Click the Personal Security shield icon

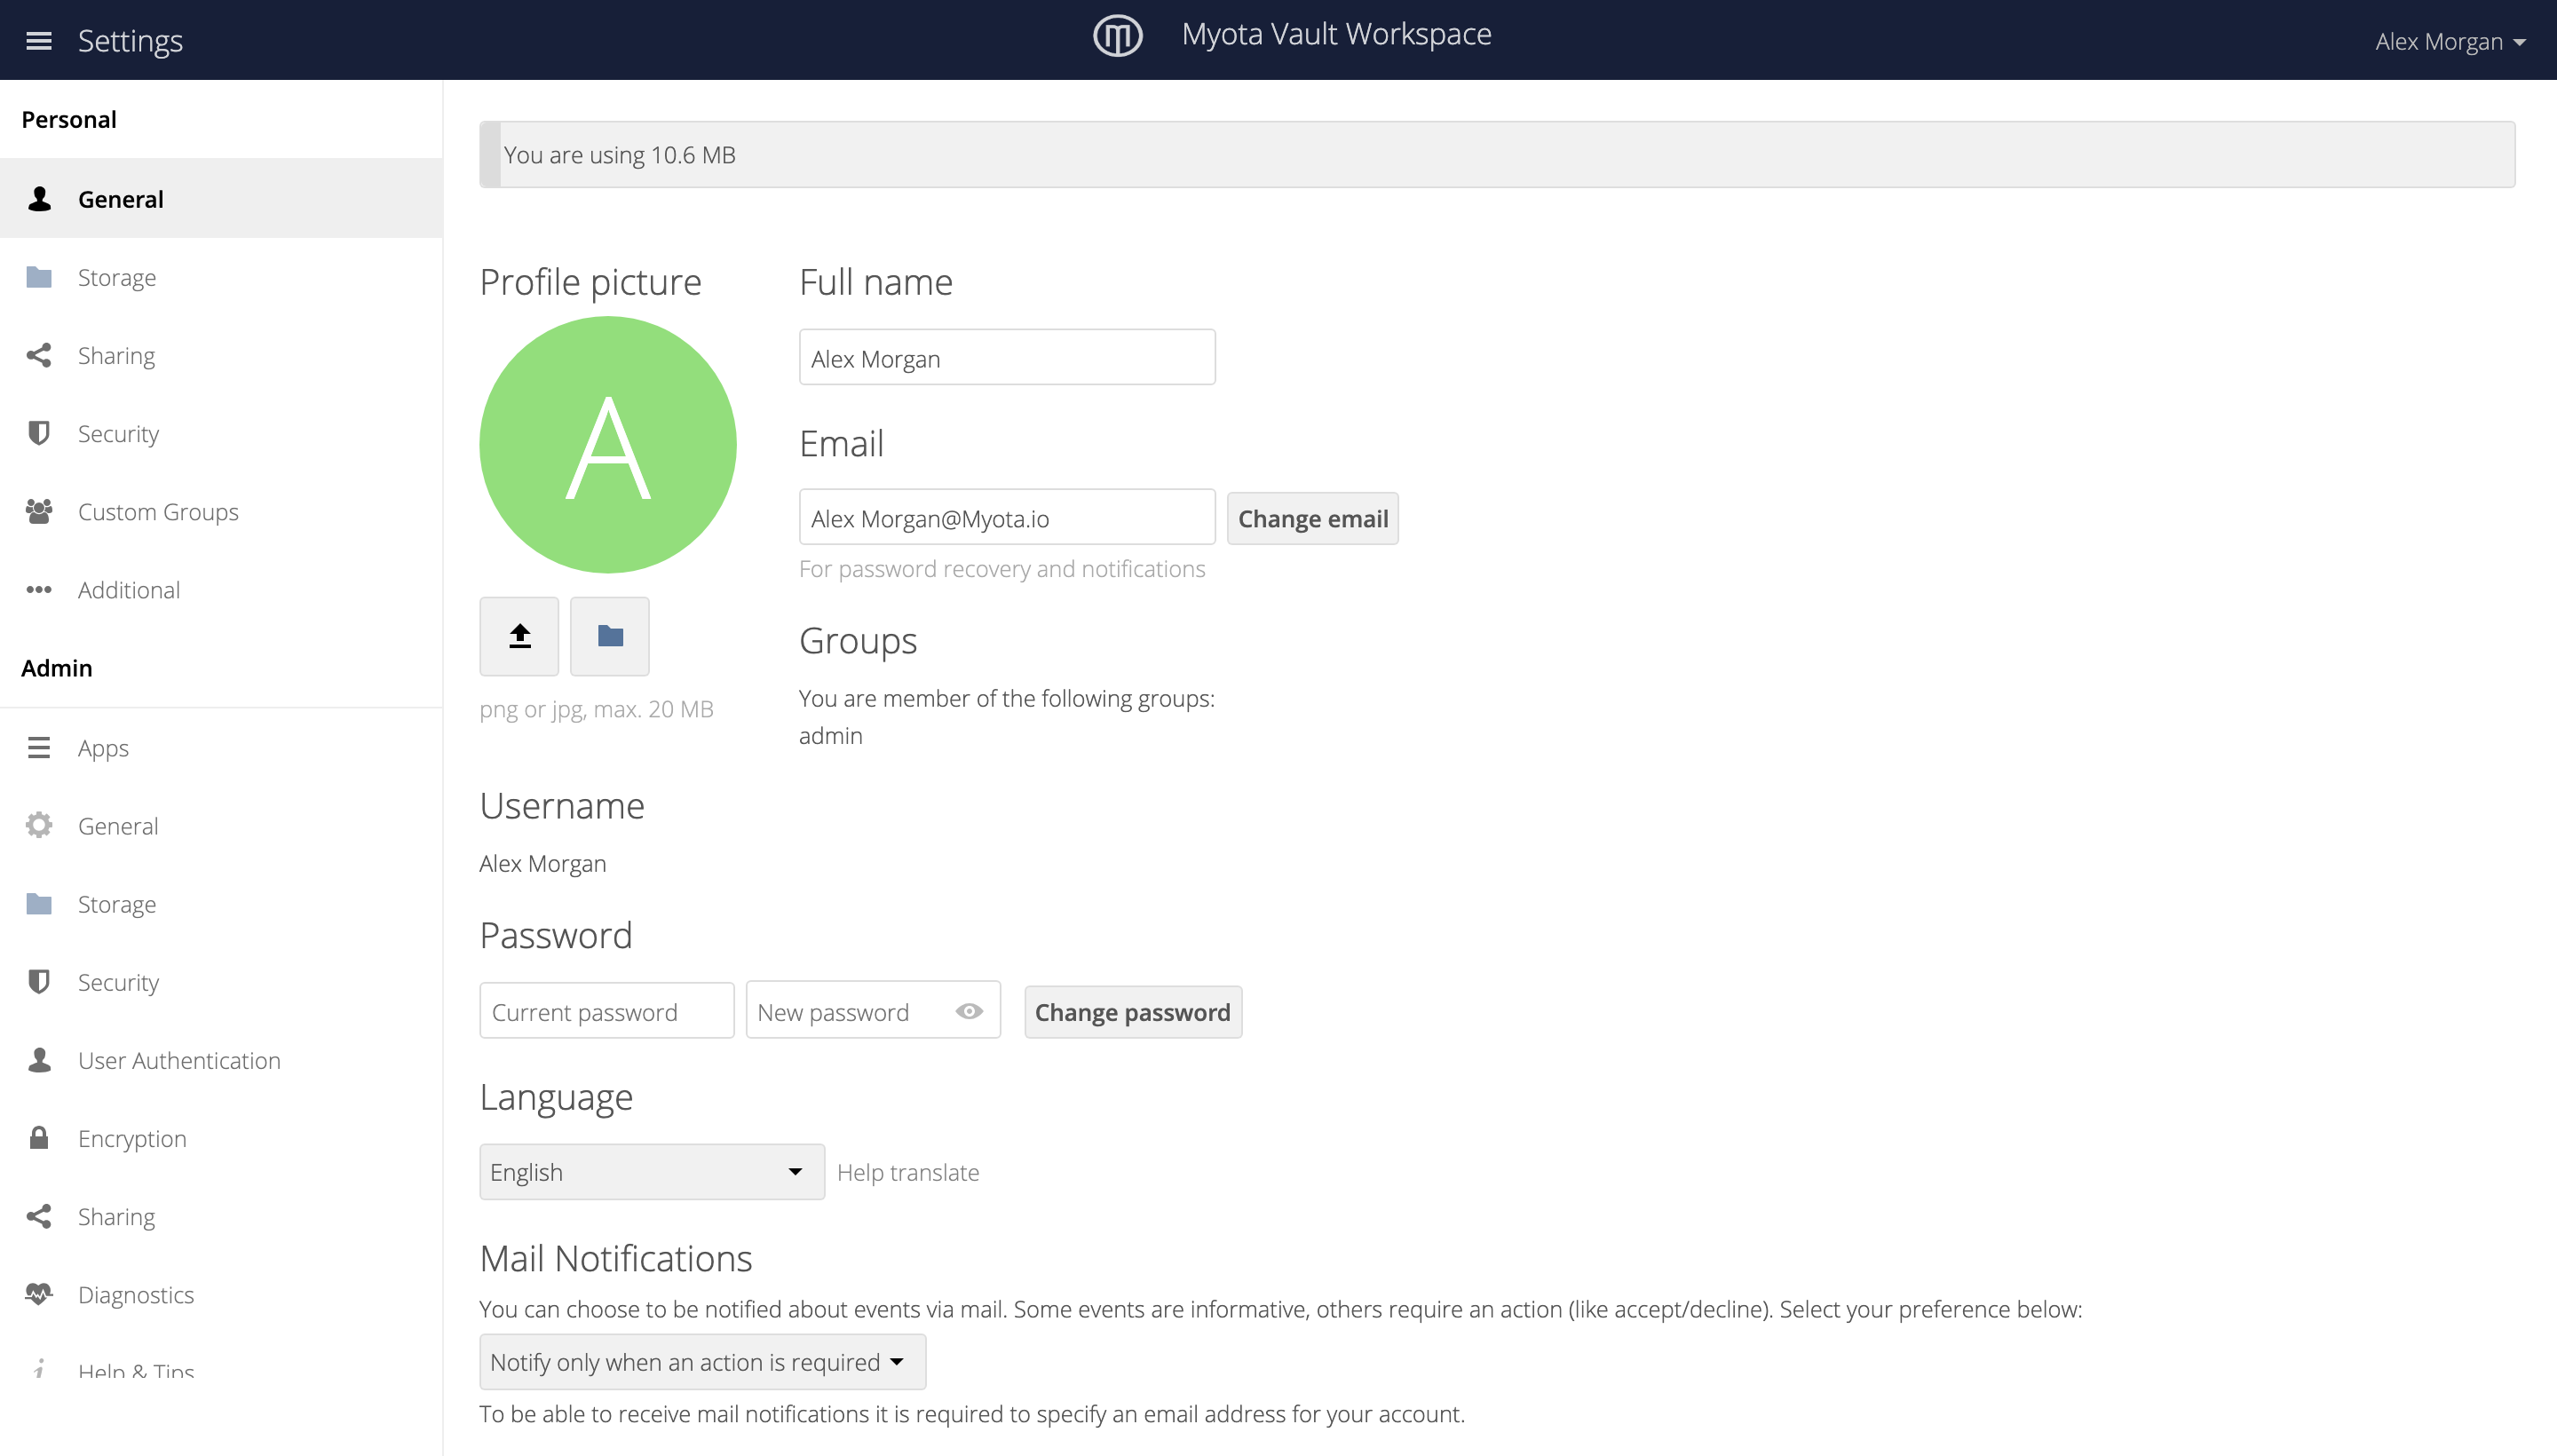click(39, 433)
